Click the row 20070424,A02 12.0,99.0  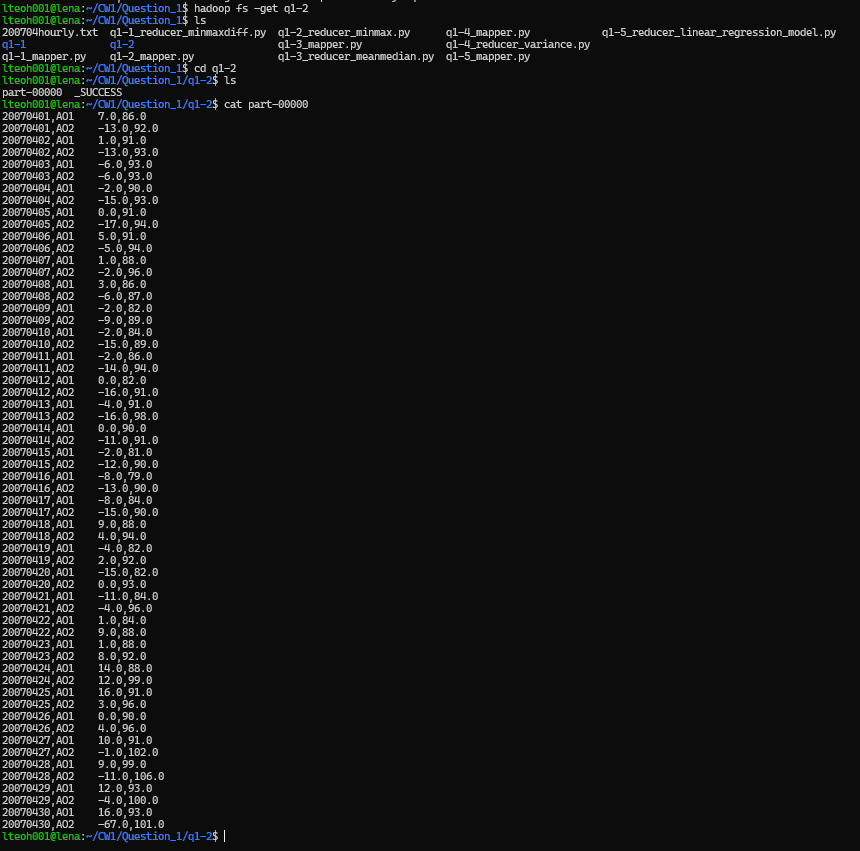point(77,680)
